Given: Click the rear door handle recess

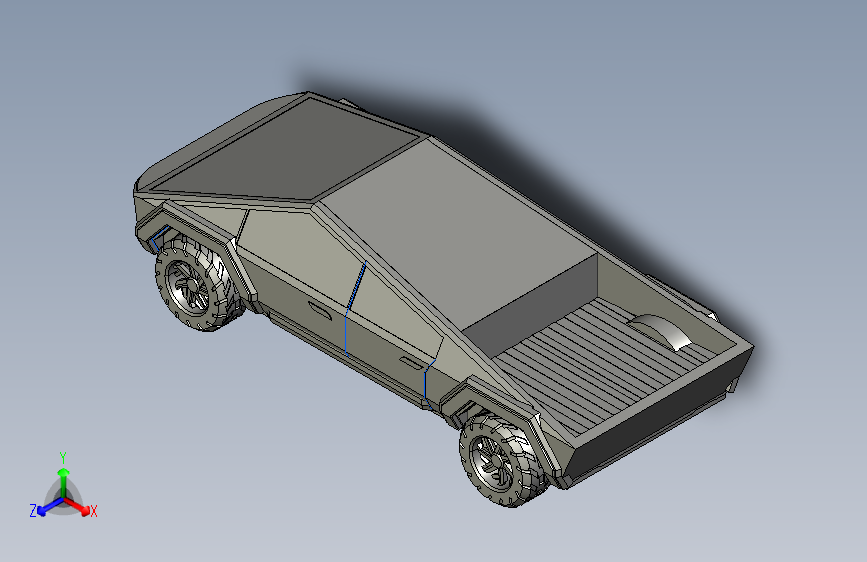Looking at the screenshot, I should tap(410, 363).
